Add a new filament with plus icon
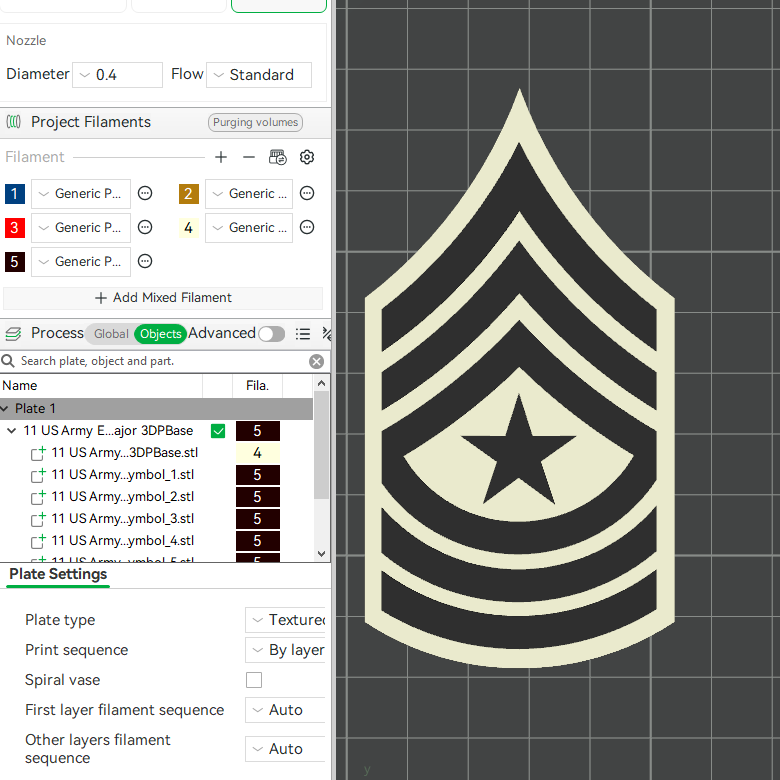The width and height of the screenshot is (780, 780). (x=221, y=157)
